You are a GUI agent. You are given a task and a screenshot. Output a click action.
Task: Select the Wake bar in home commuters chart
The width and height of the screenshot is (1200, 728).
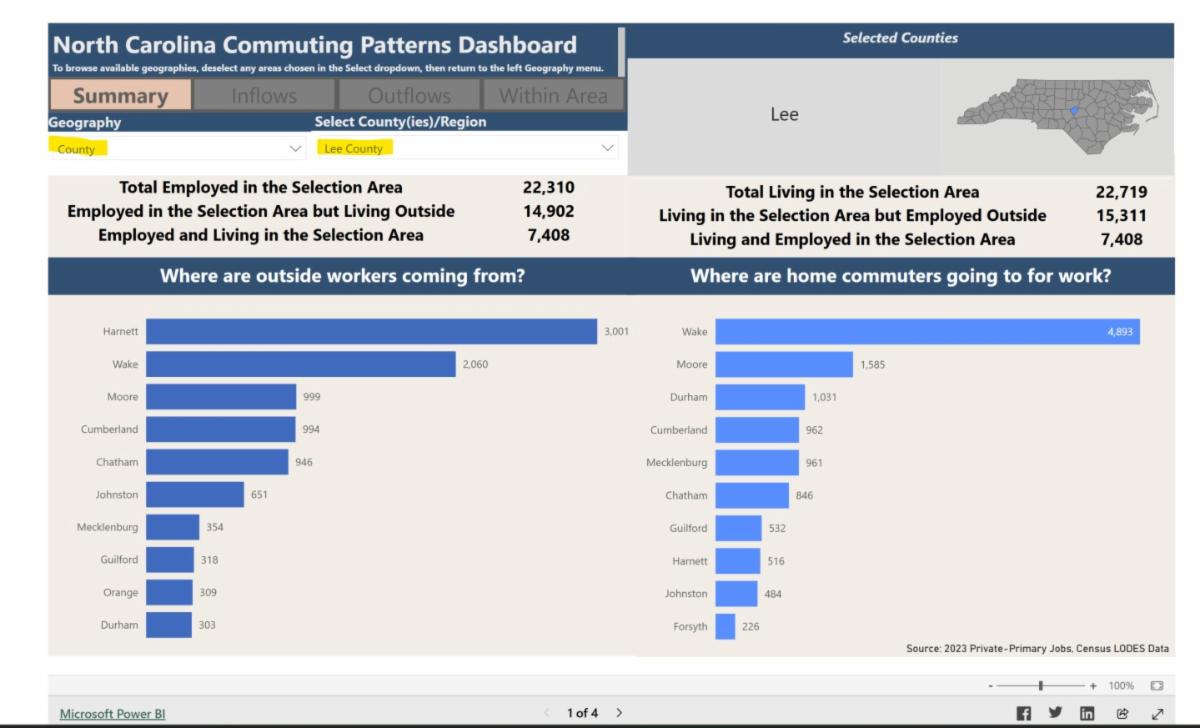coord(928,331)
